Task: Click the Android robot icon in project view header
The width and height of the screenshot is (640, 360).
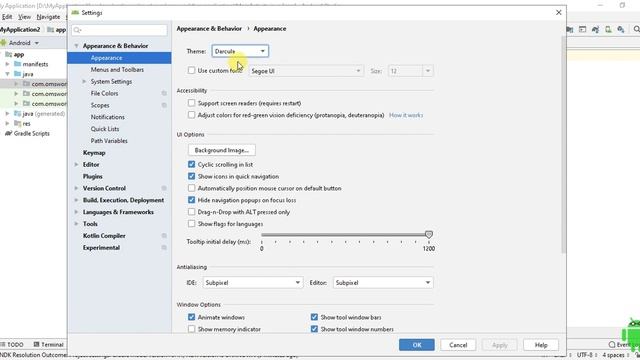Action: coord(4,43)
